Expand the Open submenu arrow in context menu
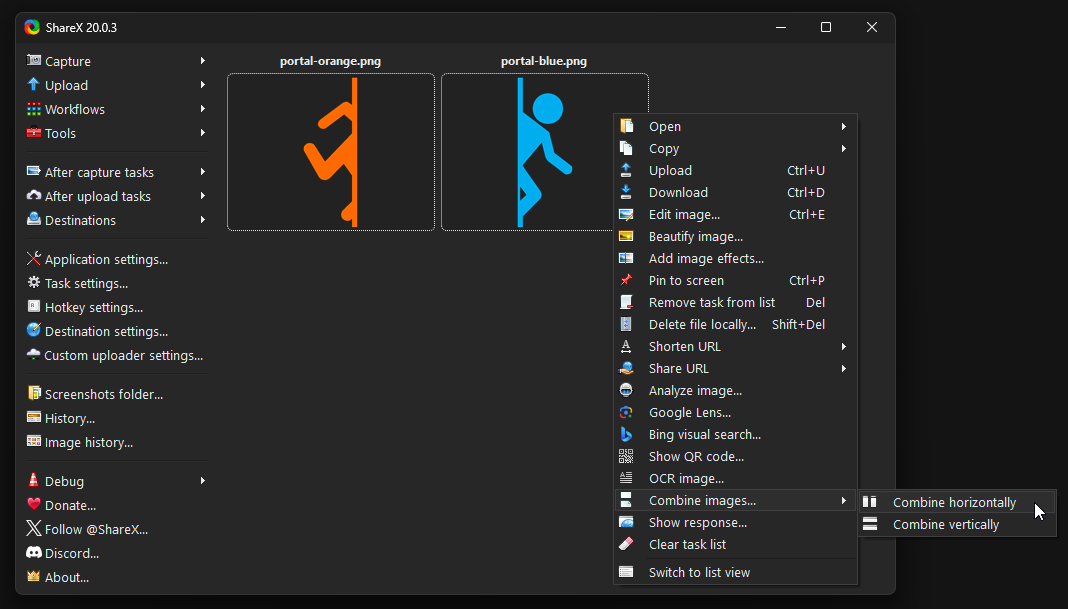 pyautogui.click(x=844, y=127)
